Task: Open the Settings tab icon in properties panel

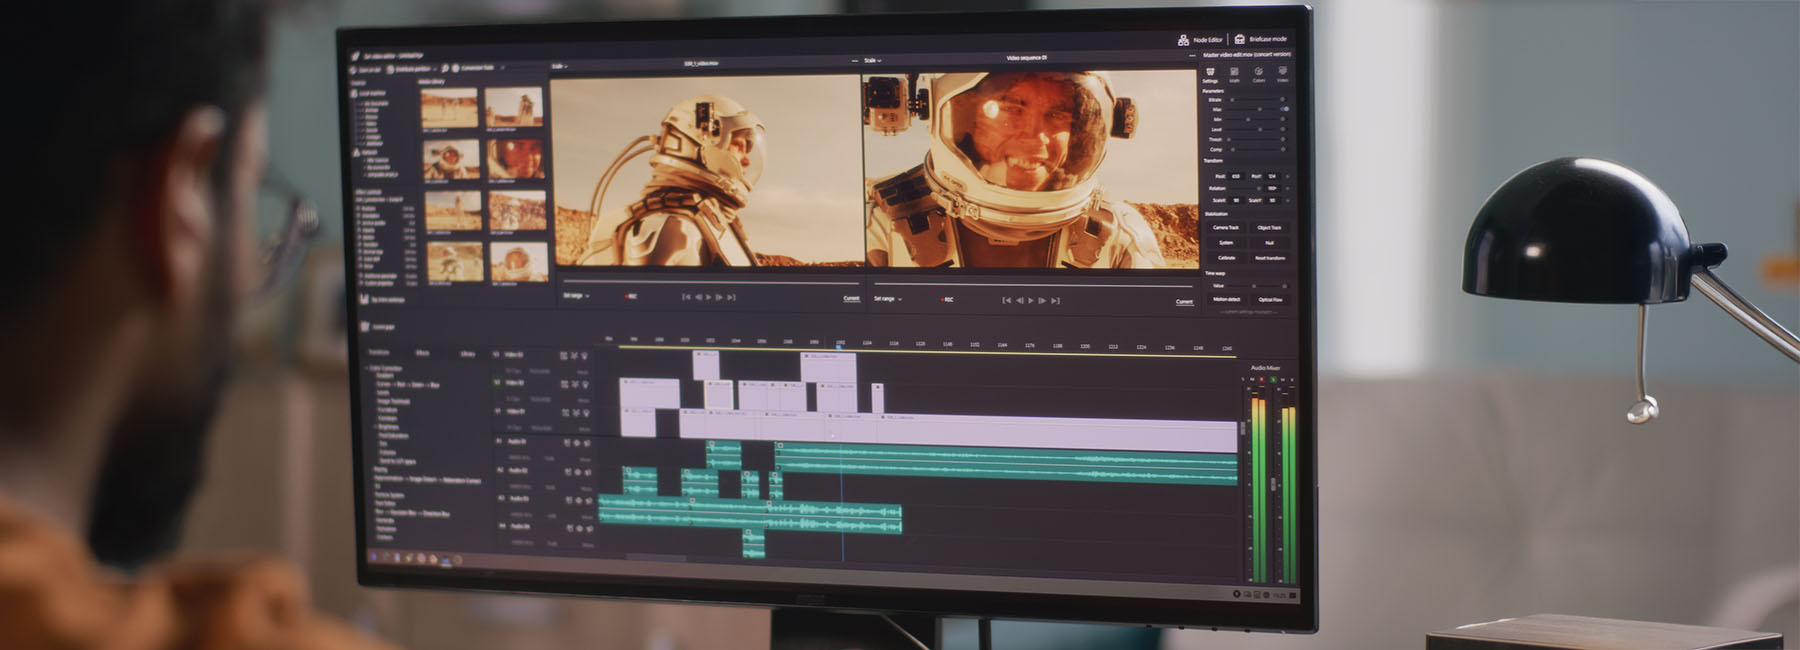Action: pyautogui.click(x=1209, y=72)
